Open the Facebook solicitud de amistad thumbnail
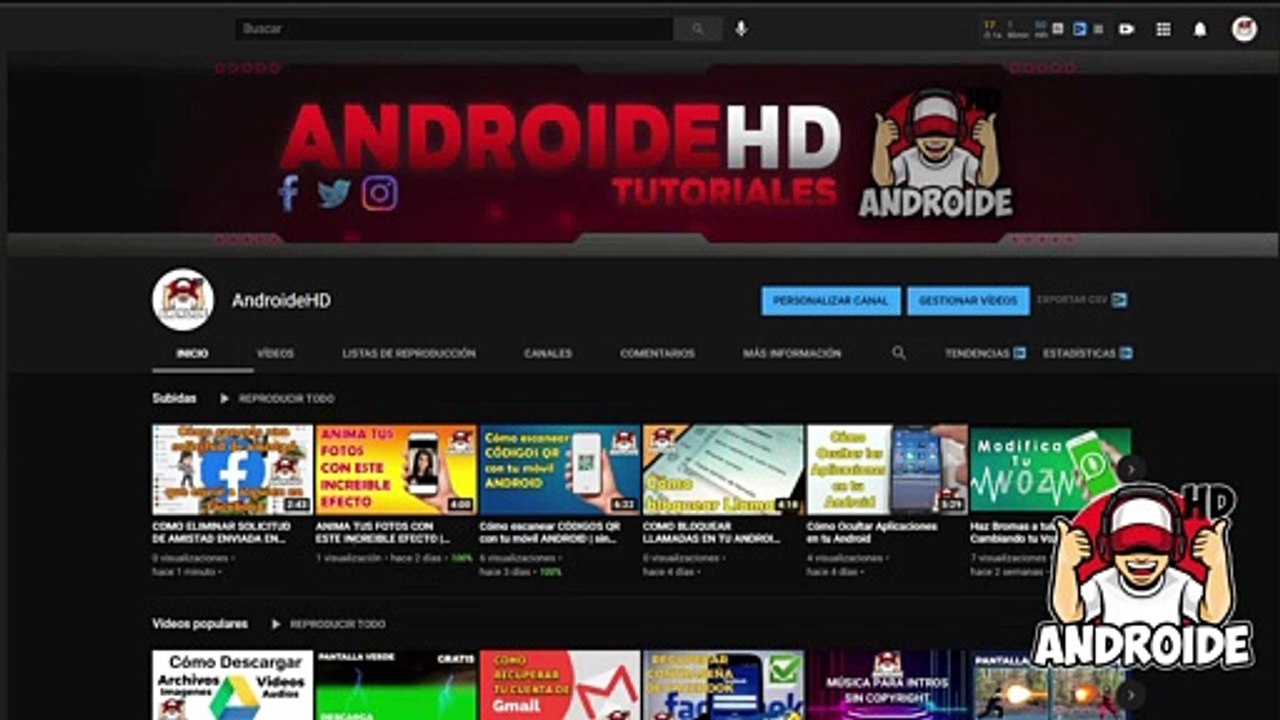Screen dimensions: 1280x720 point(232,470)
